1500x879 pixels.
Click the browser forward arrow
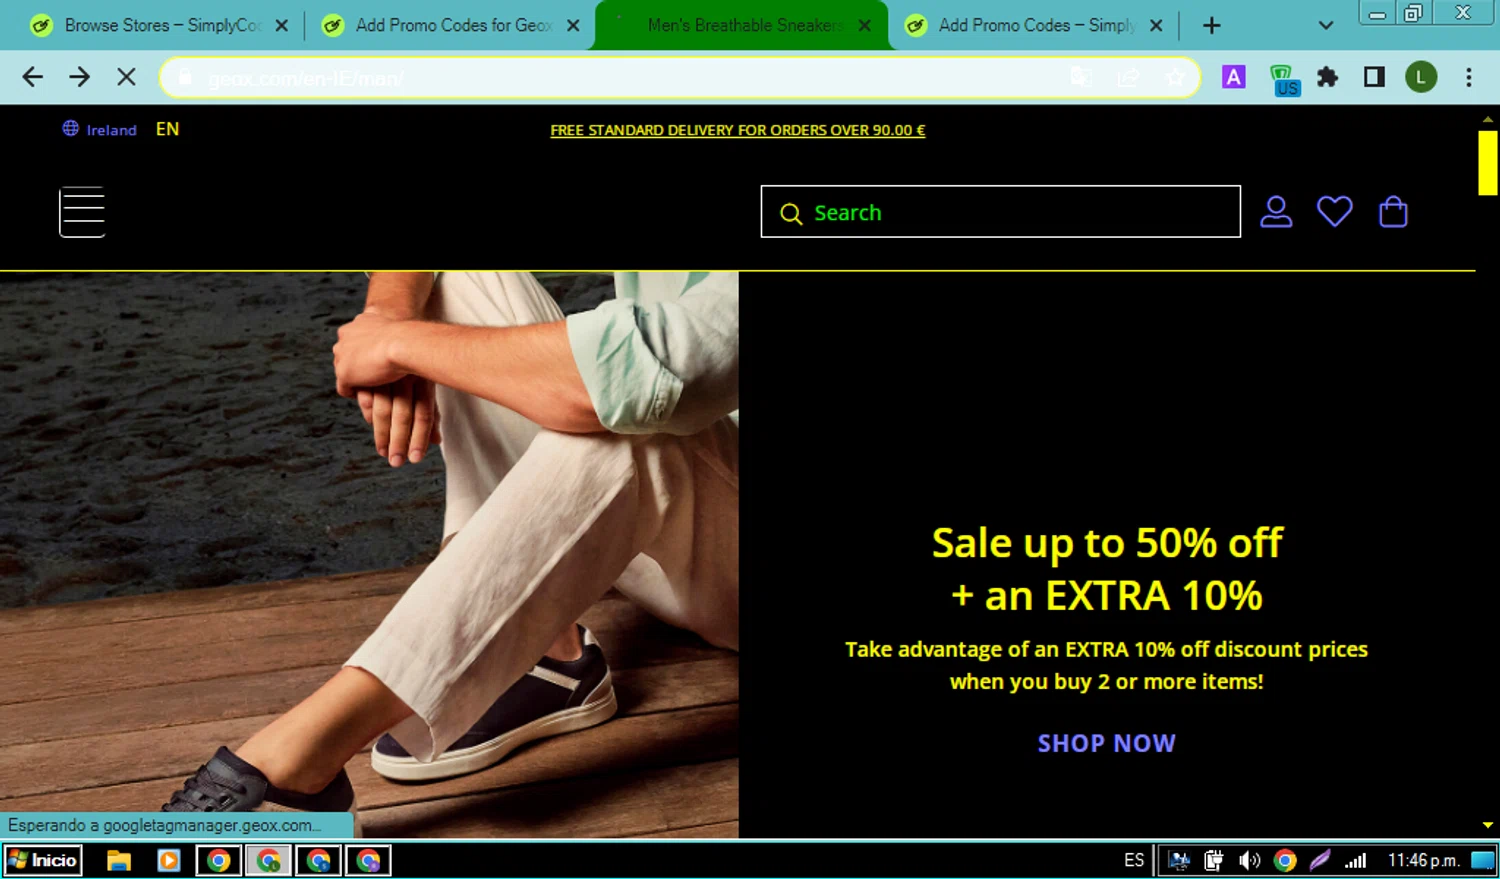pos(79,77)
